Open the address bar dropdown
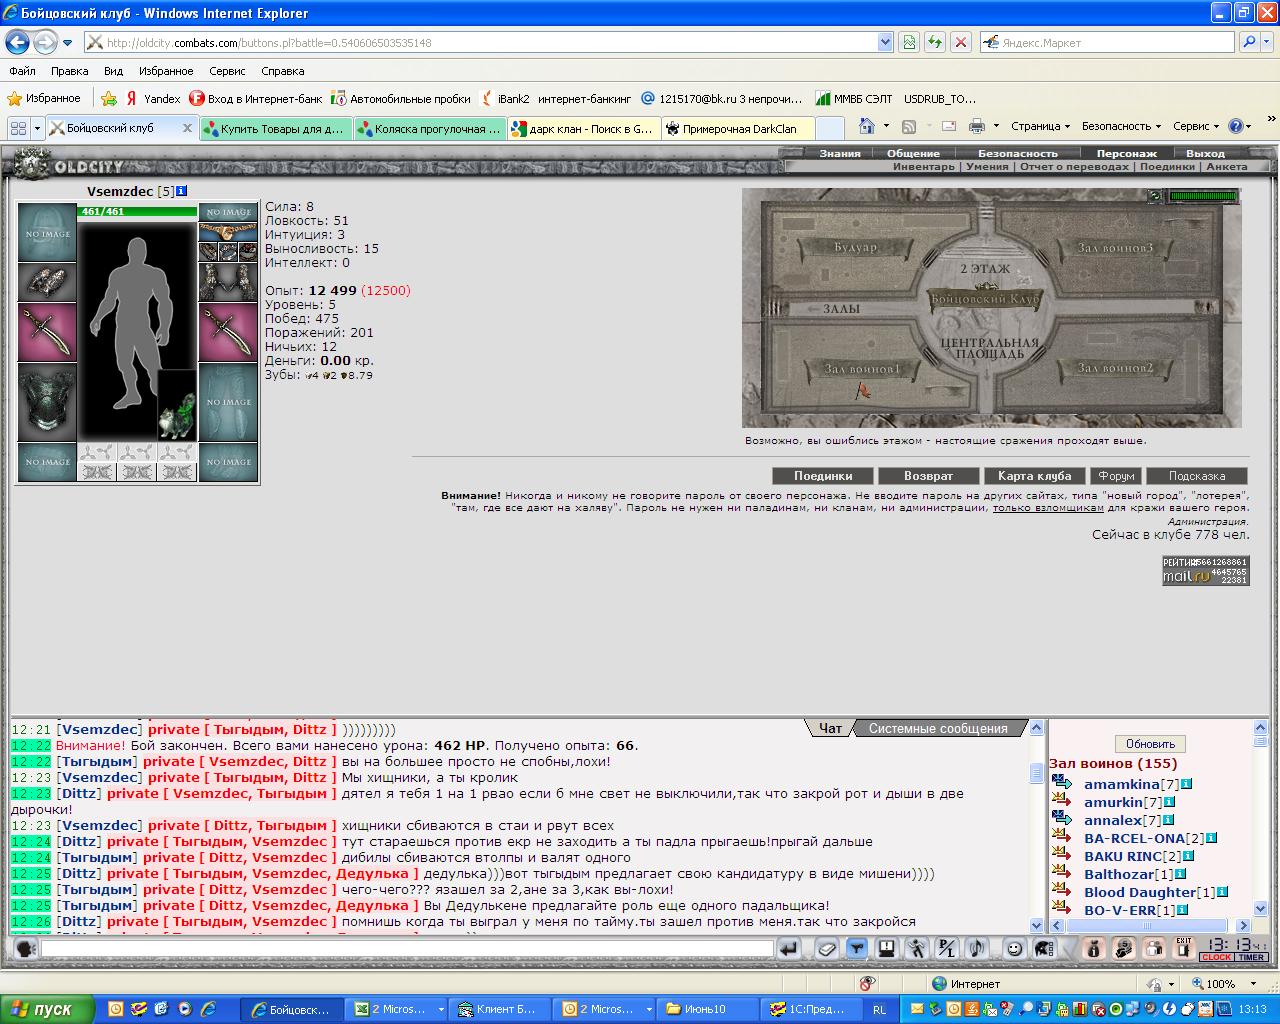Image resolution: width=1280 pixels, height=1024 pixels. point(885,42)
